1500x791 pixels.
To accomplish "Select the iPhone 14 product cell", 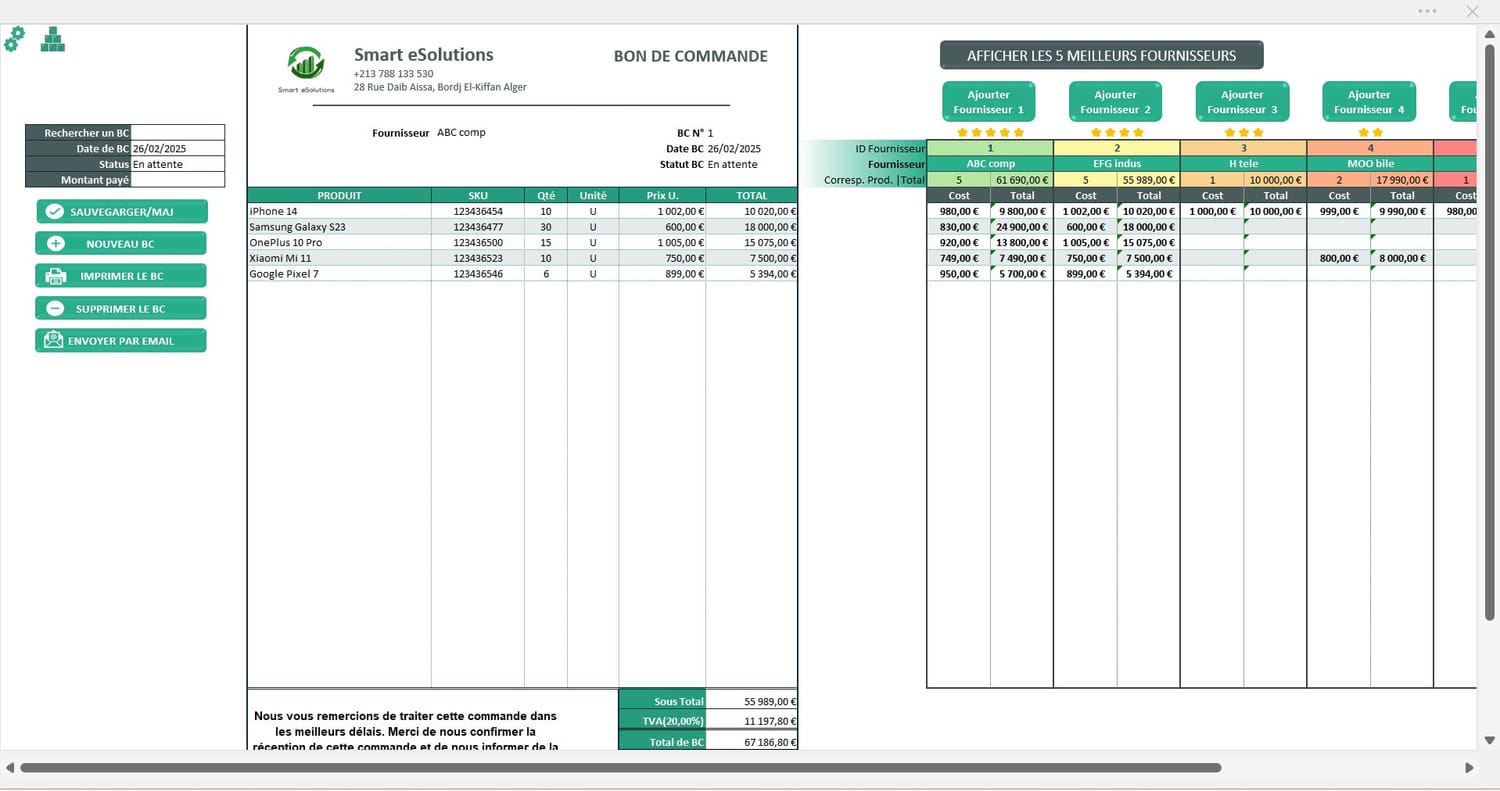I will [x=339, y=211].
